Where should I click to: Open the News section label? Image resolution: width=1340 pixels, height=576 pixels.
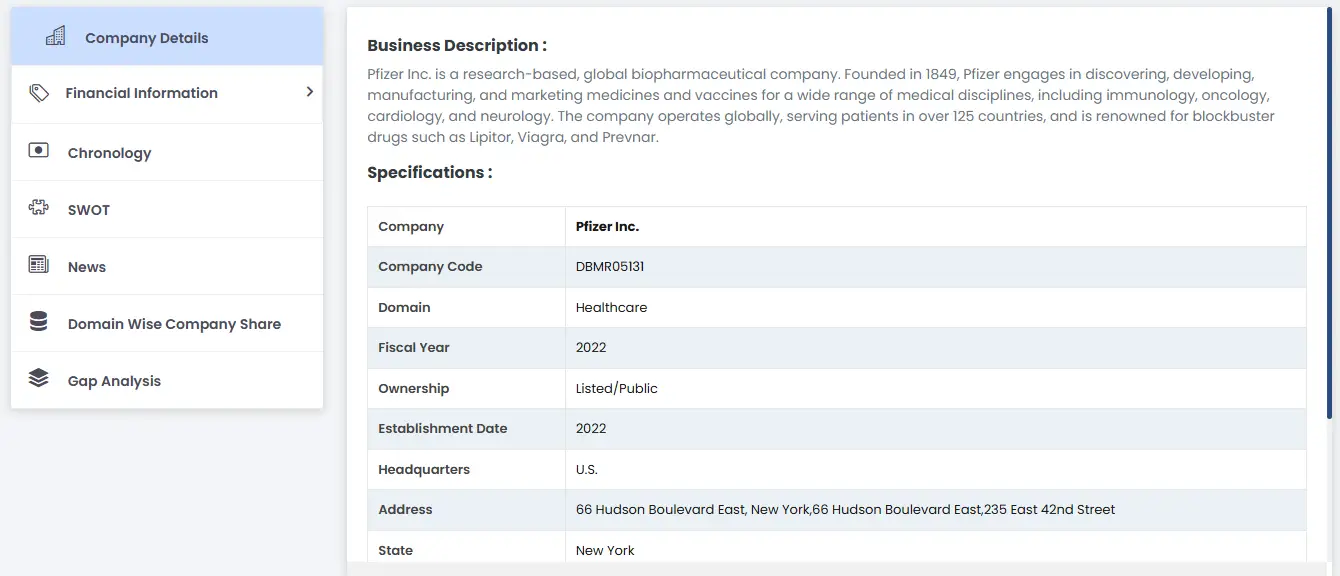[87, 267]
